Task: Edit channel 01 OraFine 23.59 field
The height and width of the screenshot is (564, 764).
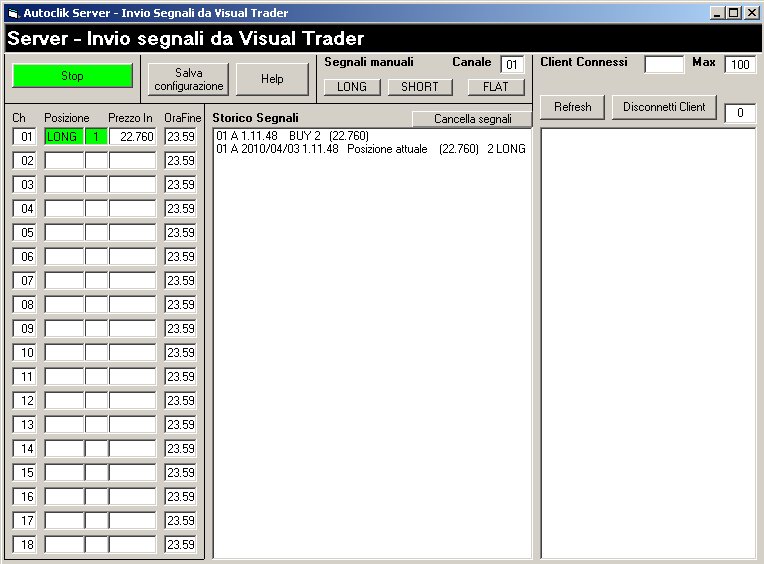Action: coord(180,136)
